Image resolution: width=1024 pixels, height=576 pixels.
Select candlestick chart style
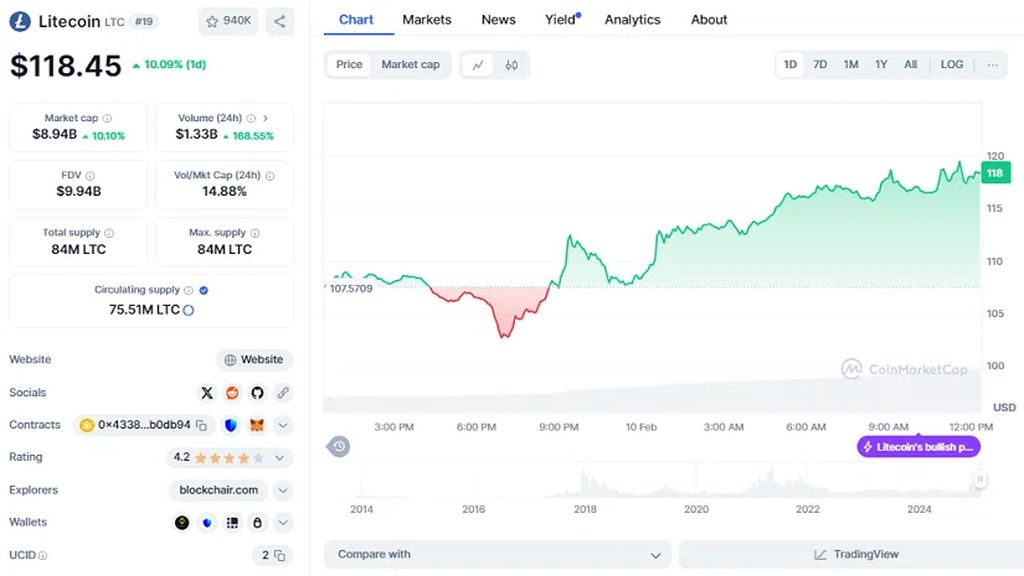click(511, 65)
